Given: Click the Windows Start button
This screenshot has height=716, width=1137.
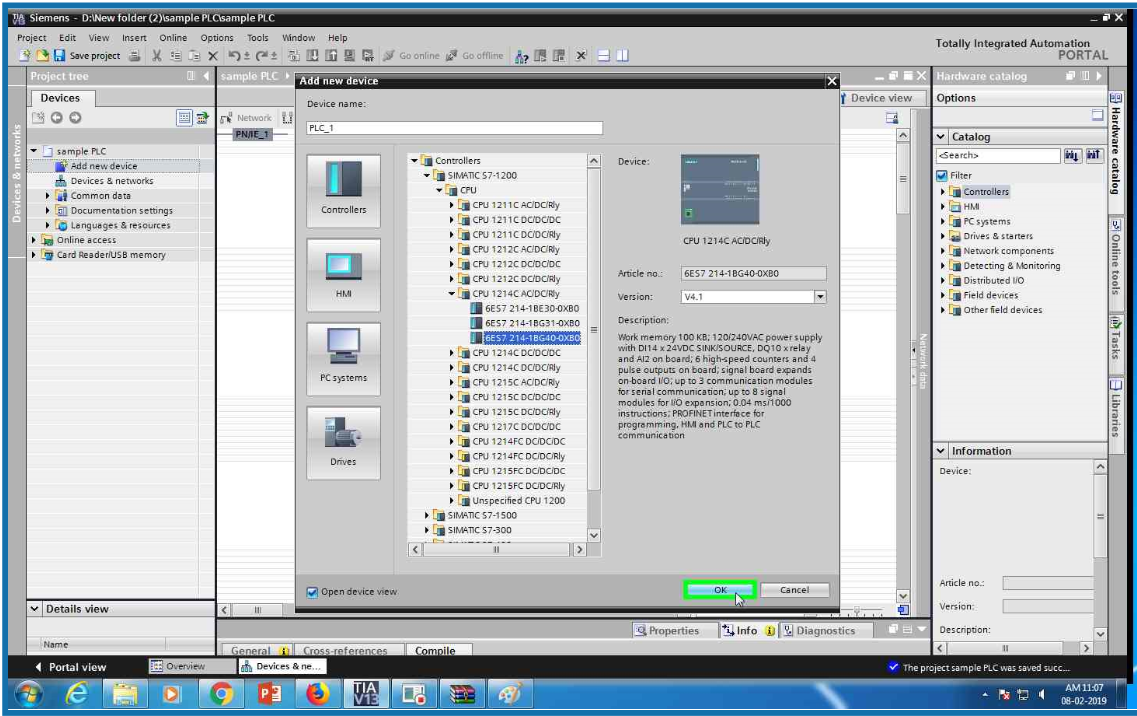Looking at the screenshot, I should 28,694.
